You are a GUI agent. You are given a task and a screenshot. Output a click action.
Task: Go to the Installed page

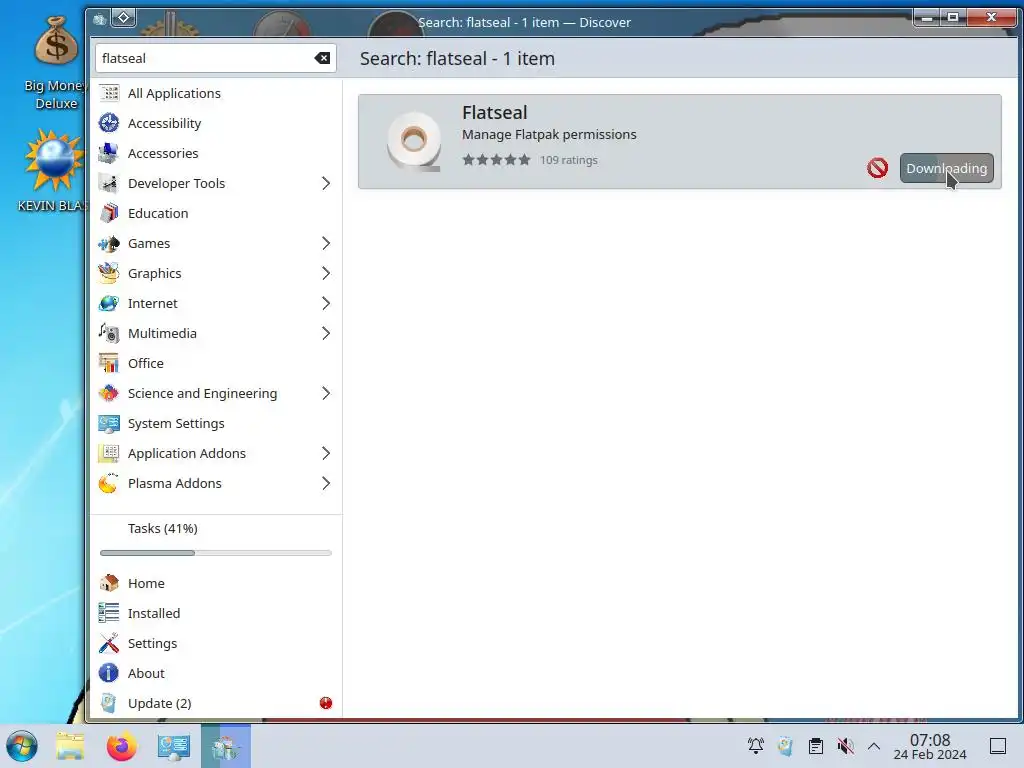(216, 613)
